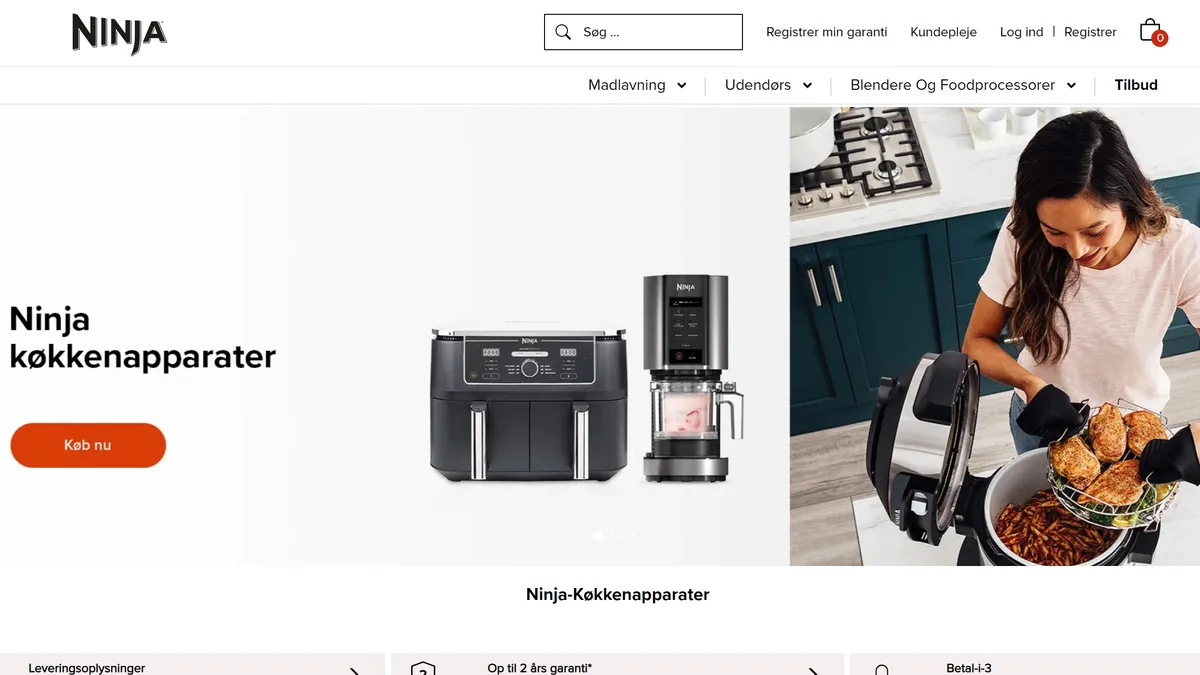Click the dual air fryer product image
Screen dimensions: 1200x675
point(530,403)
